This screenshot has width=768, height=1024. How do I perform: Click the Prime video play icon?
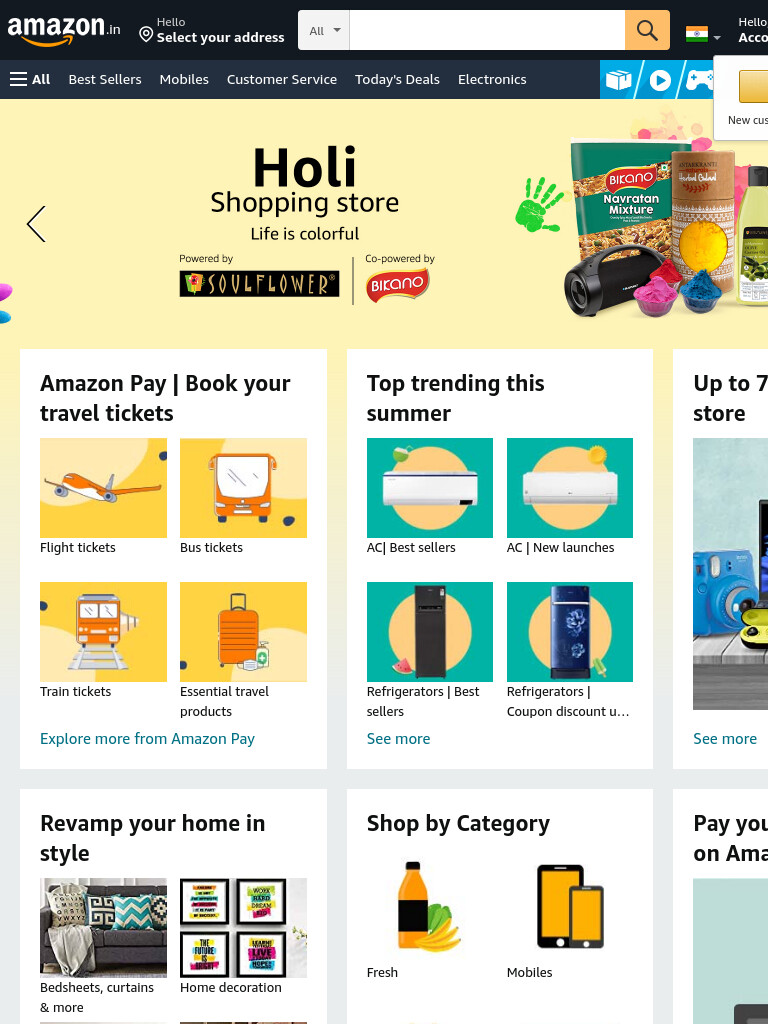click(x=660, y=80)
